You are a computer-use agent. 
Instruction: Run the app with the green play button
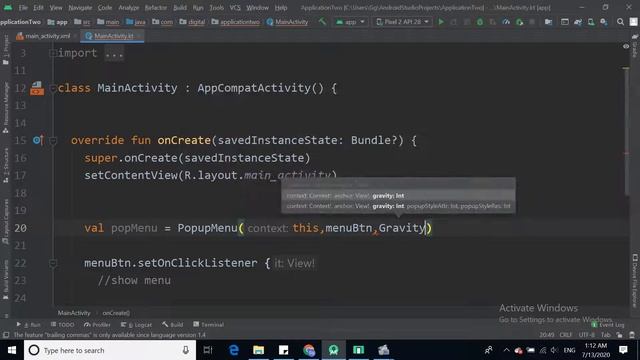coord(441,22)
